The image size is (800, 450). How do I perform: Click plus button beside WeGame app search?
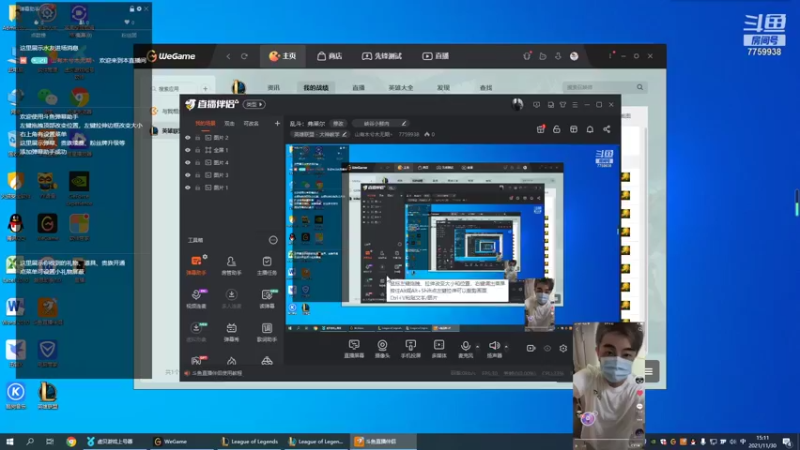pos(205,88)
